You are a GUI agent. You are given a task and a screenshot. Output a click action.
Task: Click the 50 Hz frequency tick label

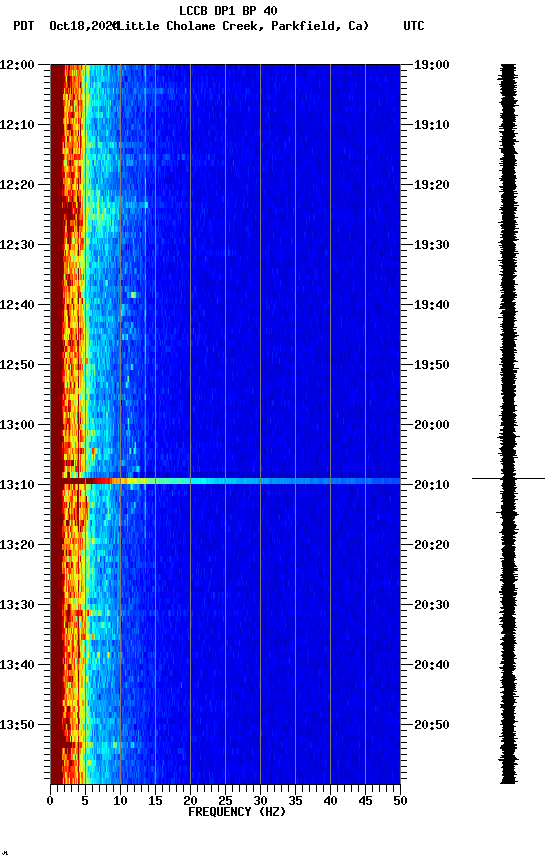(401, 802)
